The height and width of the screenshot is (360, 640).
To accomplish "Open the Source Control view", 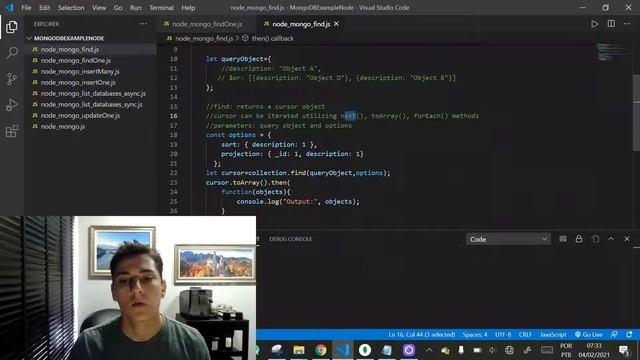I will tap(12, 79).
